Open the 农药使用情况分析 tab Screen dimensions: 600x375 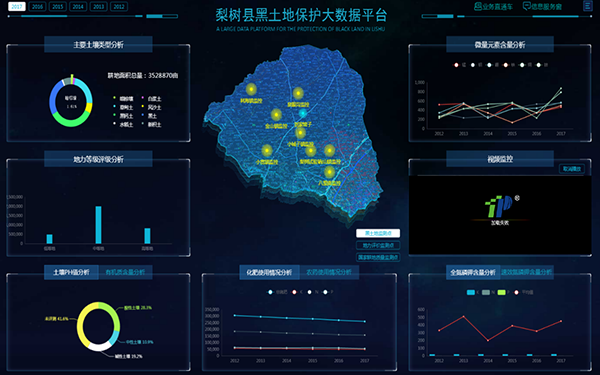click(x=329, y=272)
